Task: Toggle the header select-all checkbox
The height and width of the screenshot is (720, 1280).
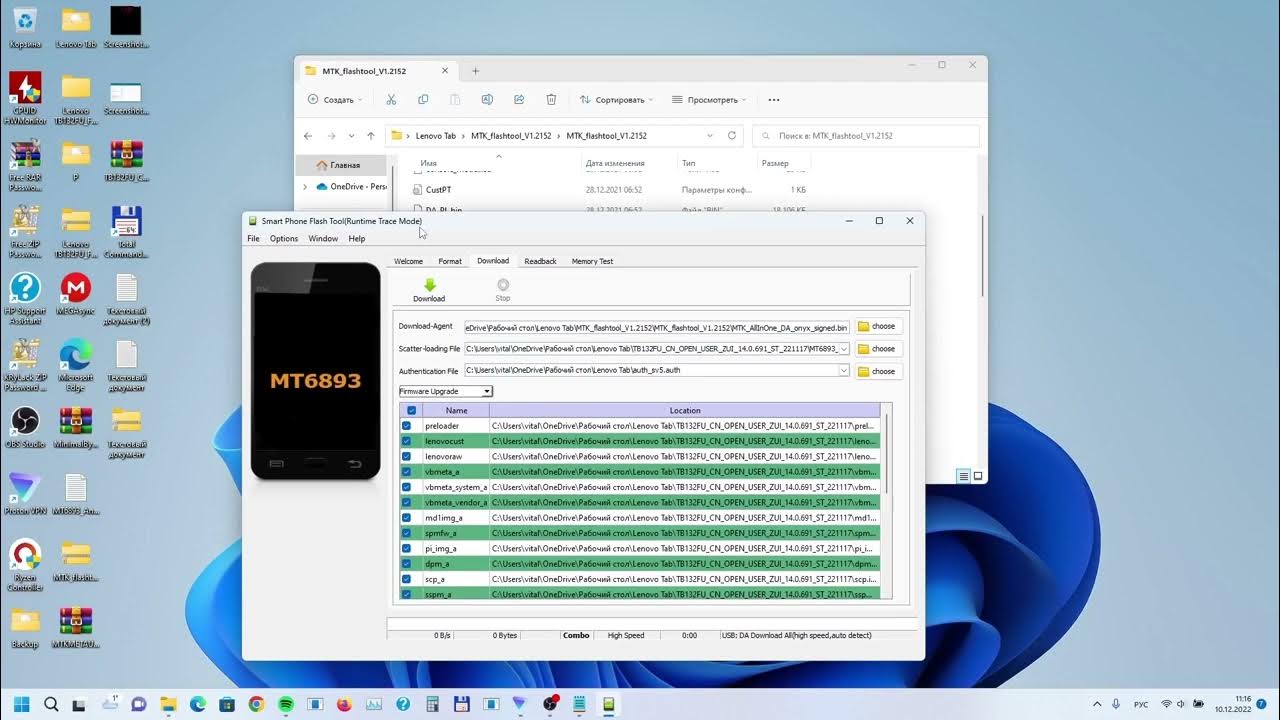Action: 411,410
